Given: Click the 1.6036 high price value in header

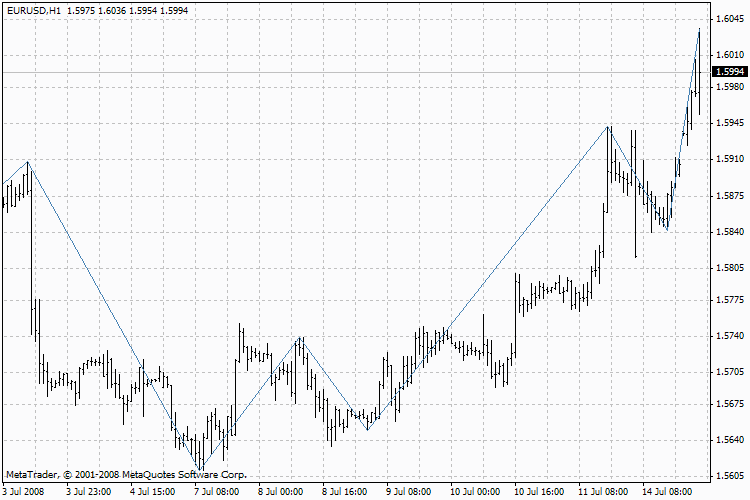Looking at the screenshot, I should [112, 11].
